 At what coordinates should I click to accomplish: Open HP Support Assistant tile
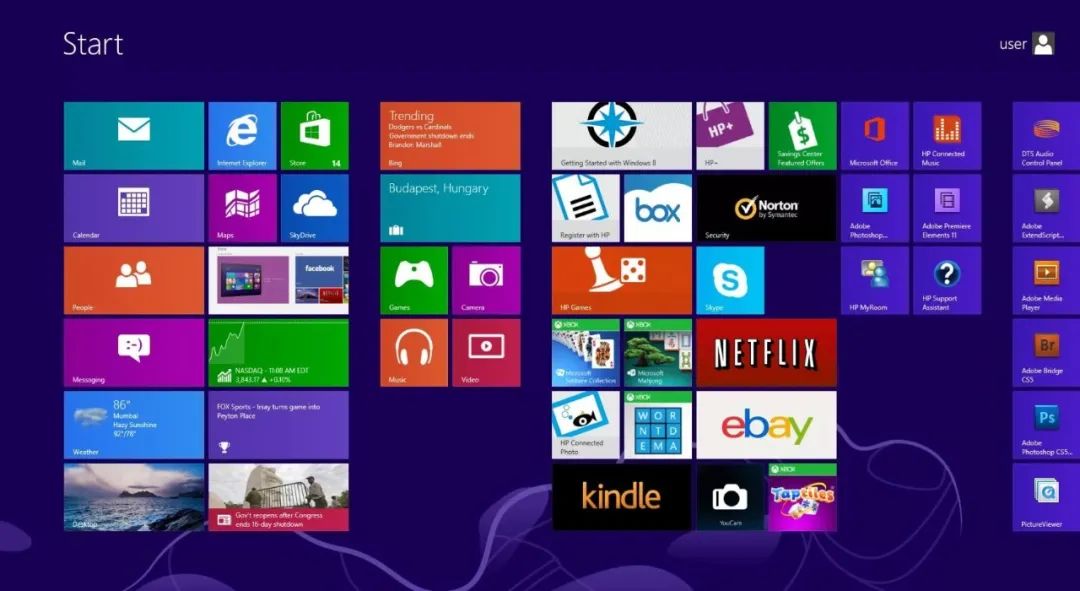point(947,280)
